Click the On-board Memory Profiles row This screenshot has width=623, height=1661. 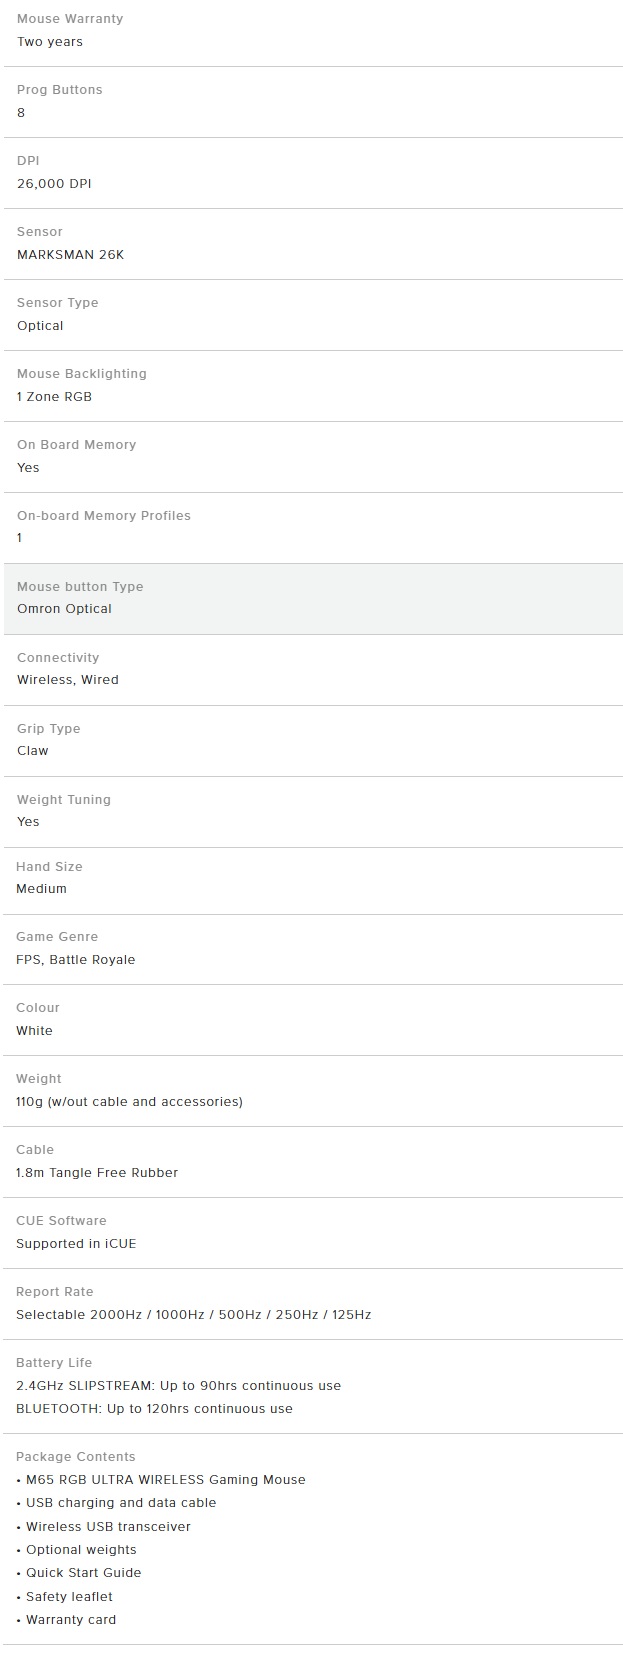point(312,528)
